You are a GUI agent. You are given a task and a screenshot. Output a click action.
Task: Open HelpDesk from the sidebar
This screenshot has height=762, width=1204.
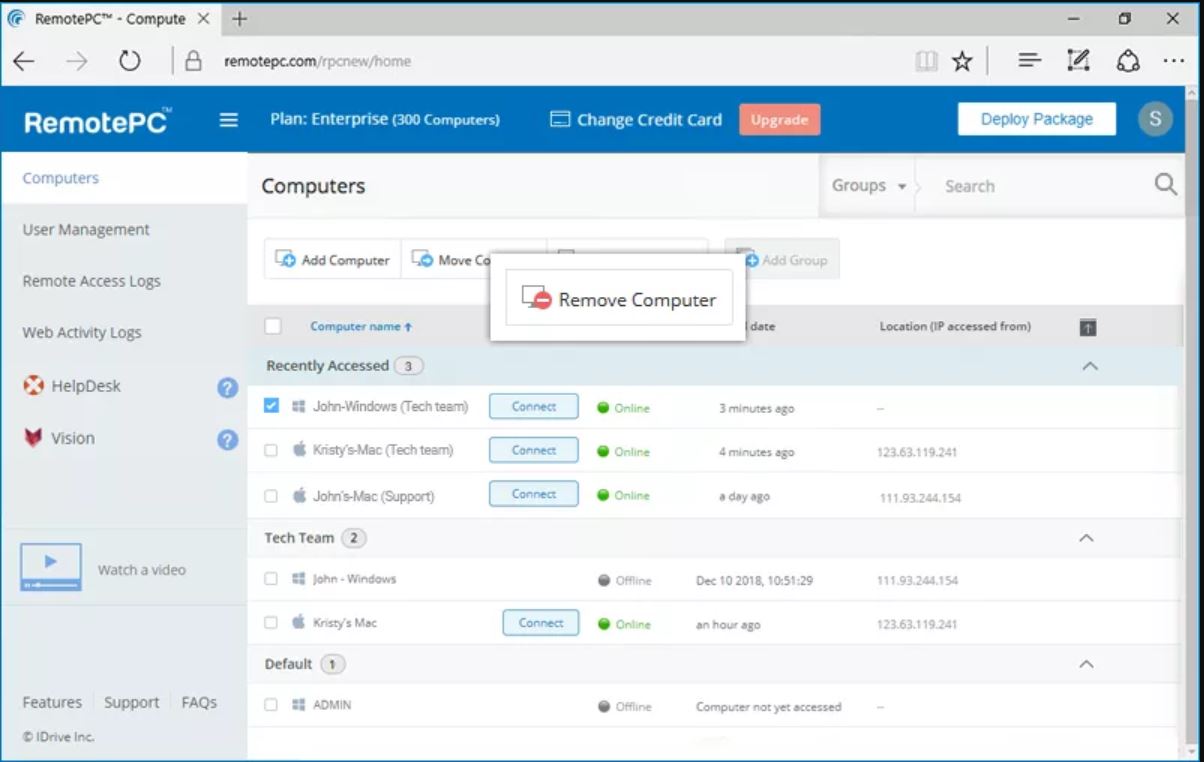(72, 386)
